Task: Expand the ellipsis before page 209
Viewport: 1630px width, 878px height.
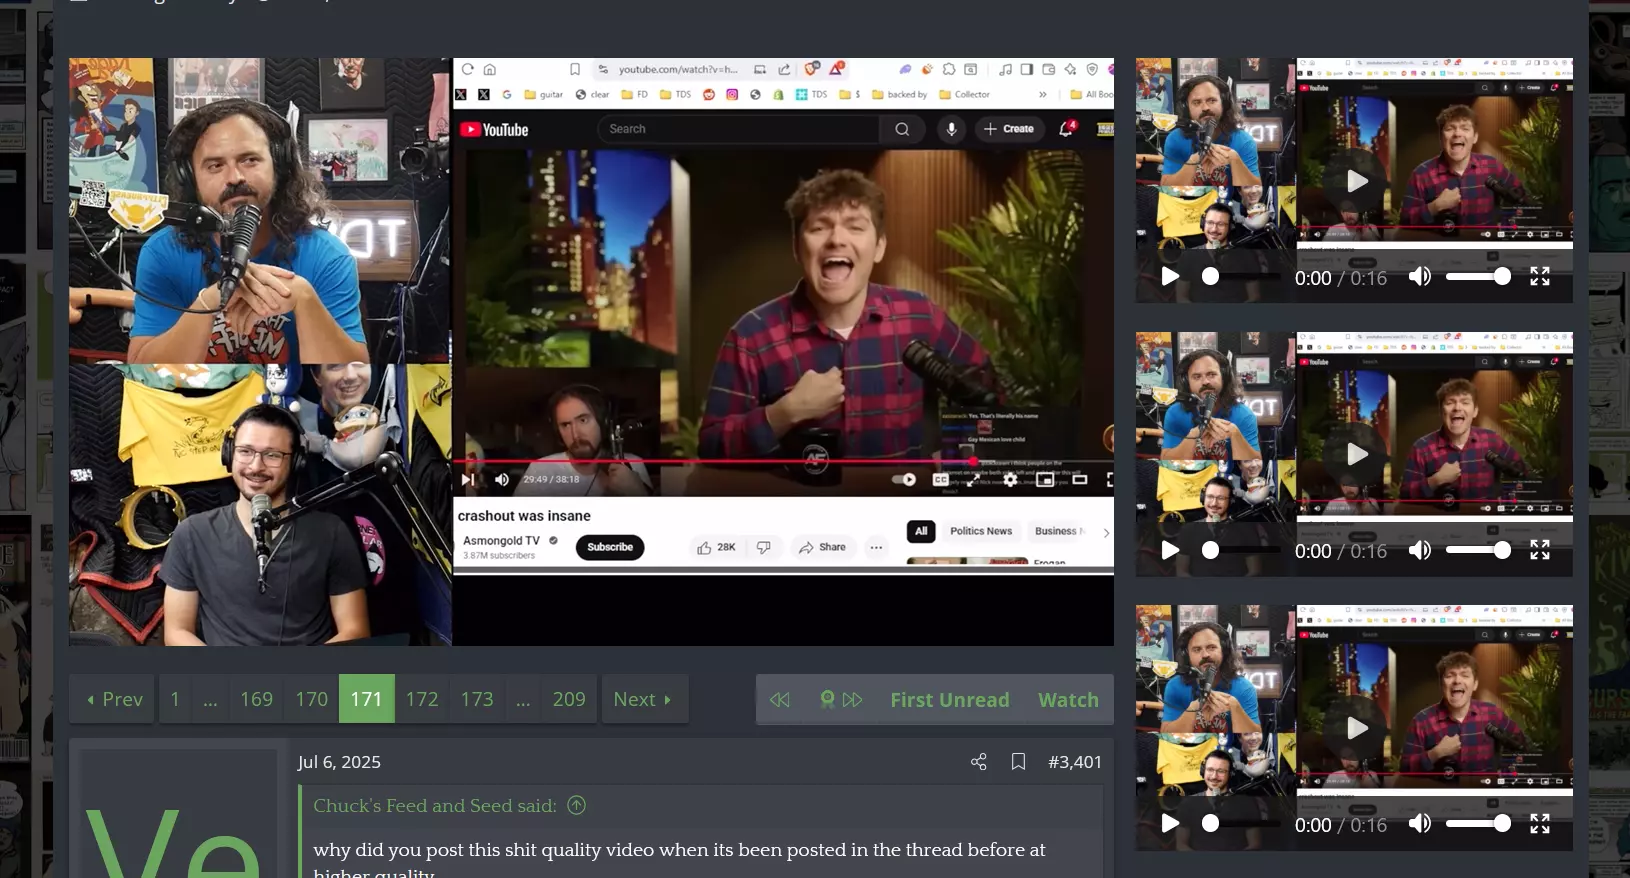Action: [x=522, y=699]
